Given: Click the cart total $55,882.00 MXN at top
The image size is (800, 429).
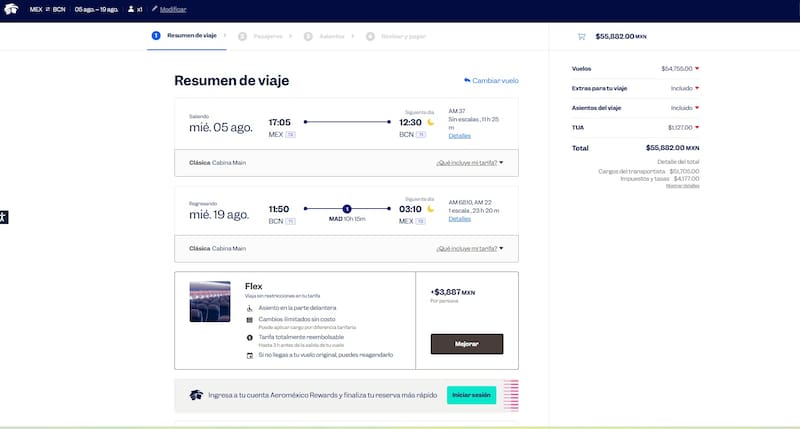Looking at the screenshot, I should pyautogui.click(x=621, y=36).
